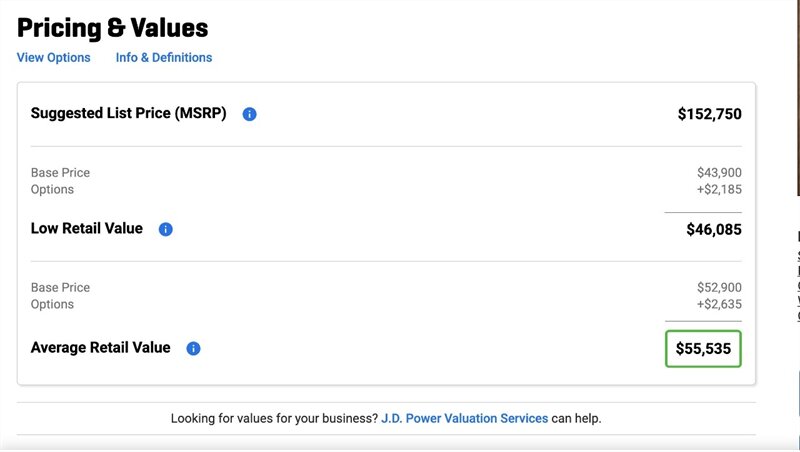Image resolution: width=800 pixels, height=452 pixels.
Task: Show info for Average Retail Value
Action: (x=194, y=349)
